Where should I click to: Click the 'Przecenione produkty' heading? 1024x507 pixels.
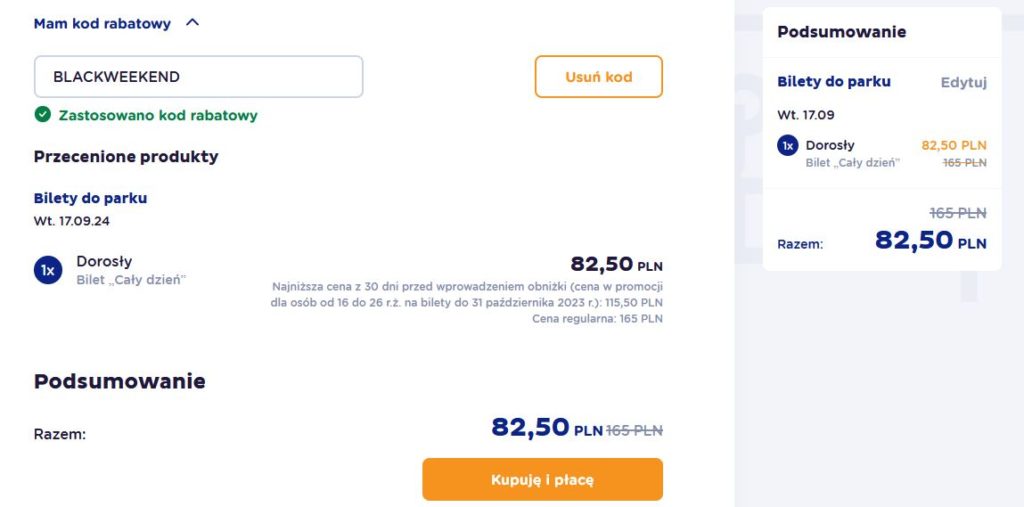point(126,157)
